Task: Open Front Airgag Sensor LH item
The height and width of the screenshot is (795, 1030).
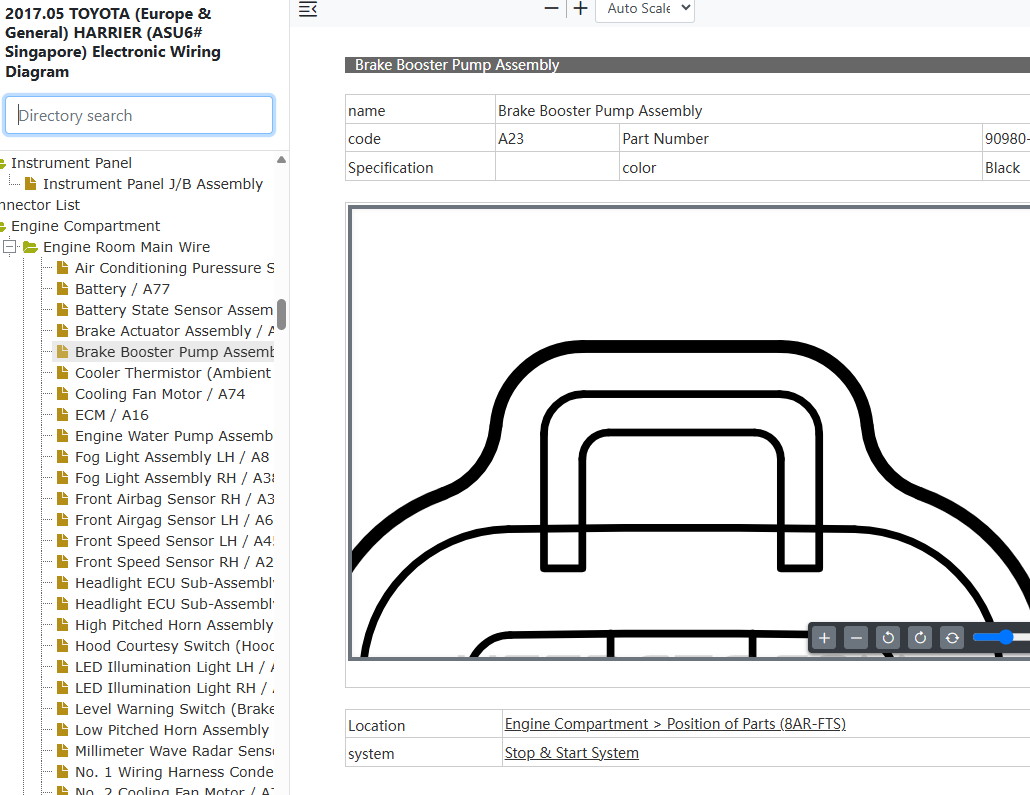Action: click(x=174, y=520)
